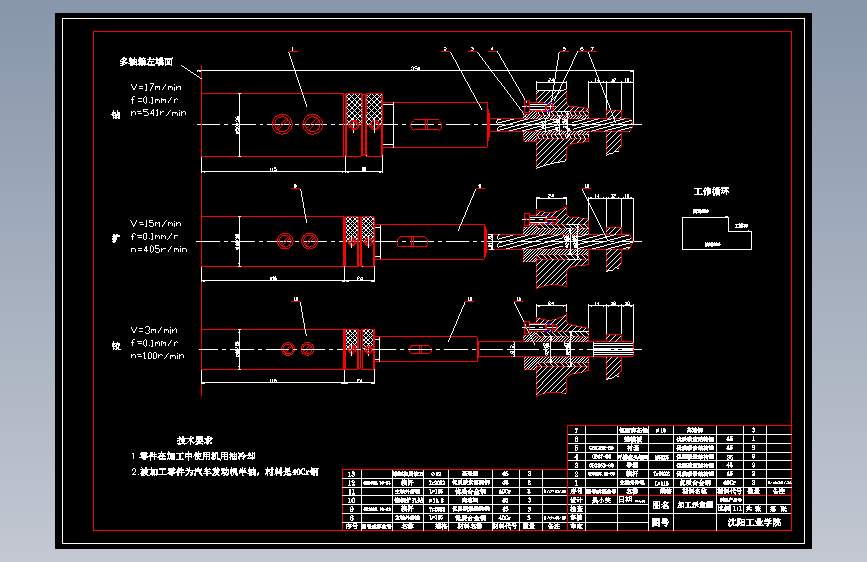This screenshot has height=562, width=867.
Task: Select the 'n=541r/min' spindle speed text
Action: (159, 113)
